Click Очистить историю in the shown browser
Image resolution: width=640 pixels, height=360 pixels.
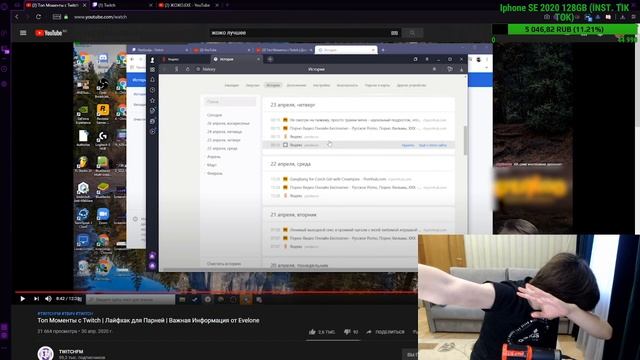tap(224, 264)
